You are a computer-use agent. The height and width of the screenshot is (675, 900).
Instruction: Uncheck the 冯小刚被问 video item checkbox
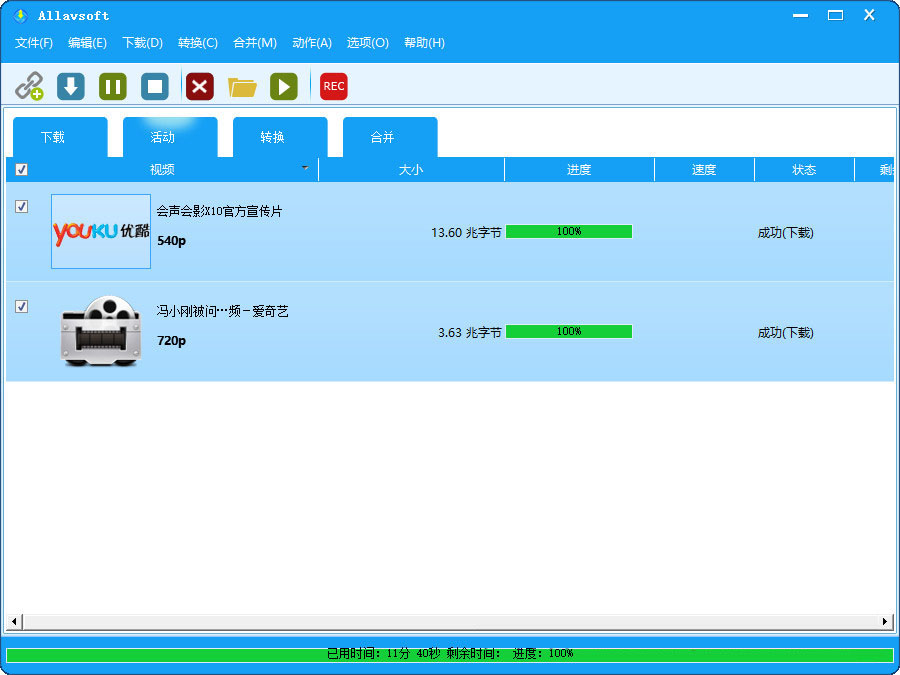point(21,307)
